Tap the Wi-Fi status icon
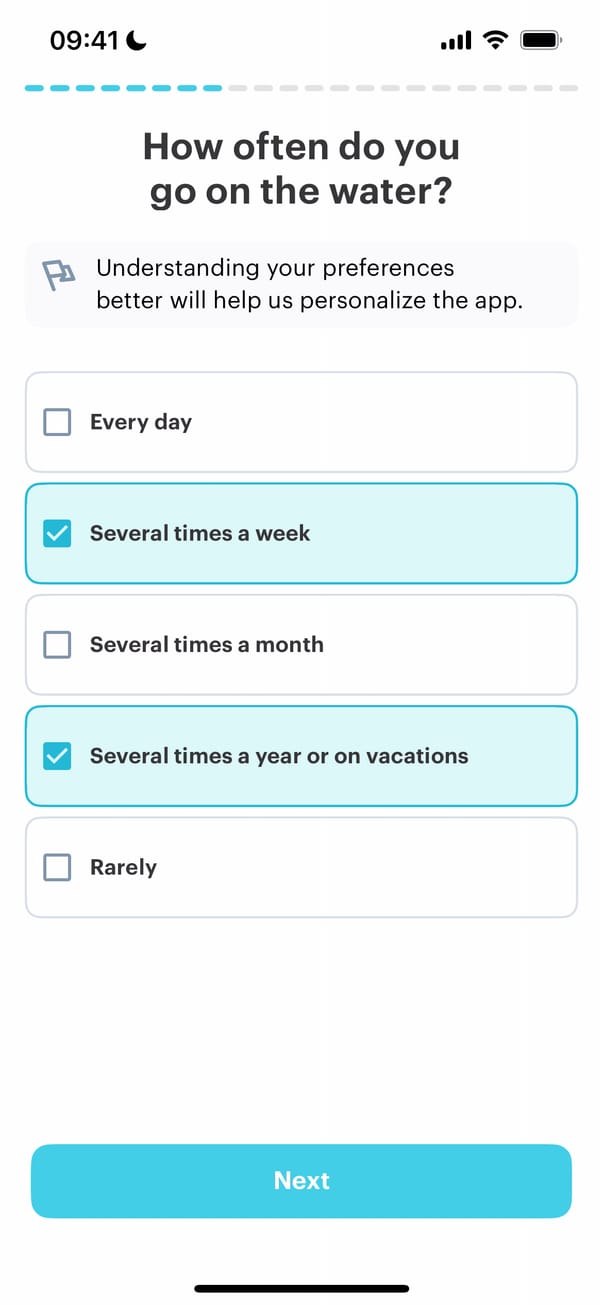The image size is (603, 1305). (494, 40)
